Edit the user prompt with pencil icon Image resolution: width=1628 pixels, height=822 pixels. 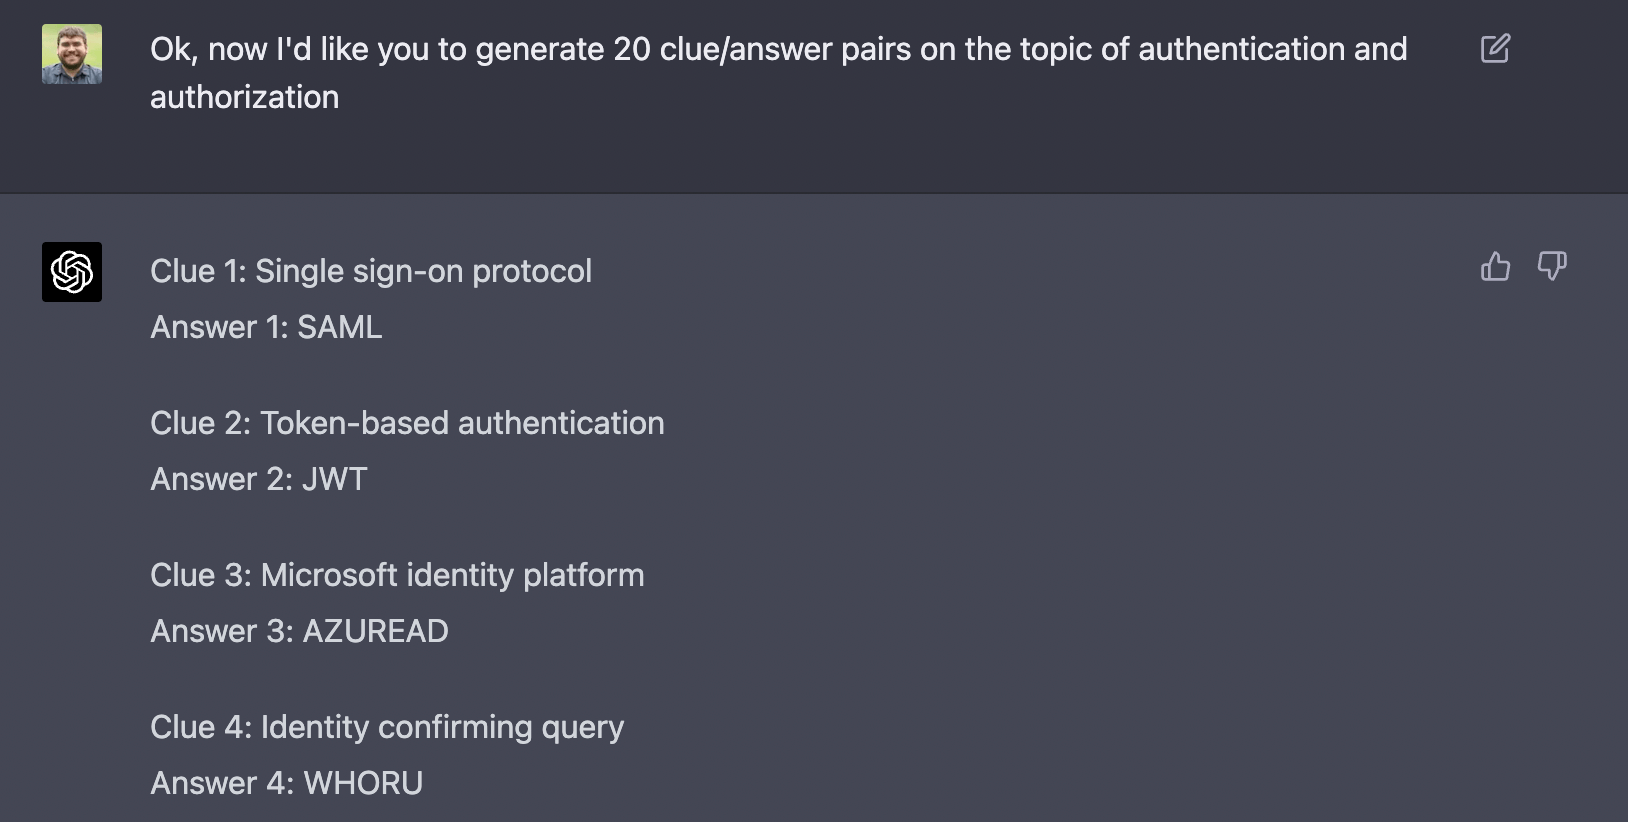[1495, 48]
